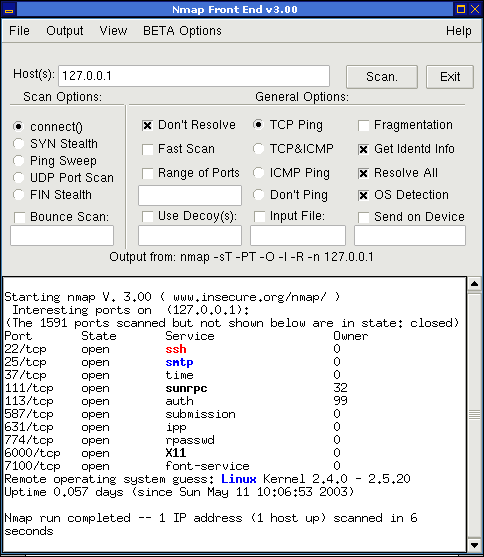Click the blue Linux OS guess text
Viewport: 484px width, 557px height.
[239, 479]
